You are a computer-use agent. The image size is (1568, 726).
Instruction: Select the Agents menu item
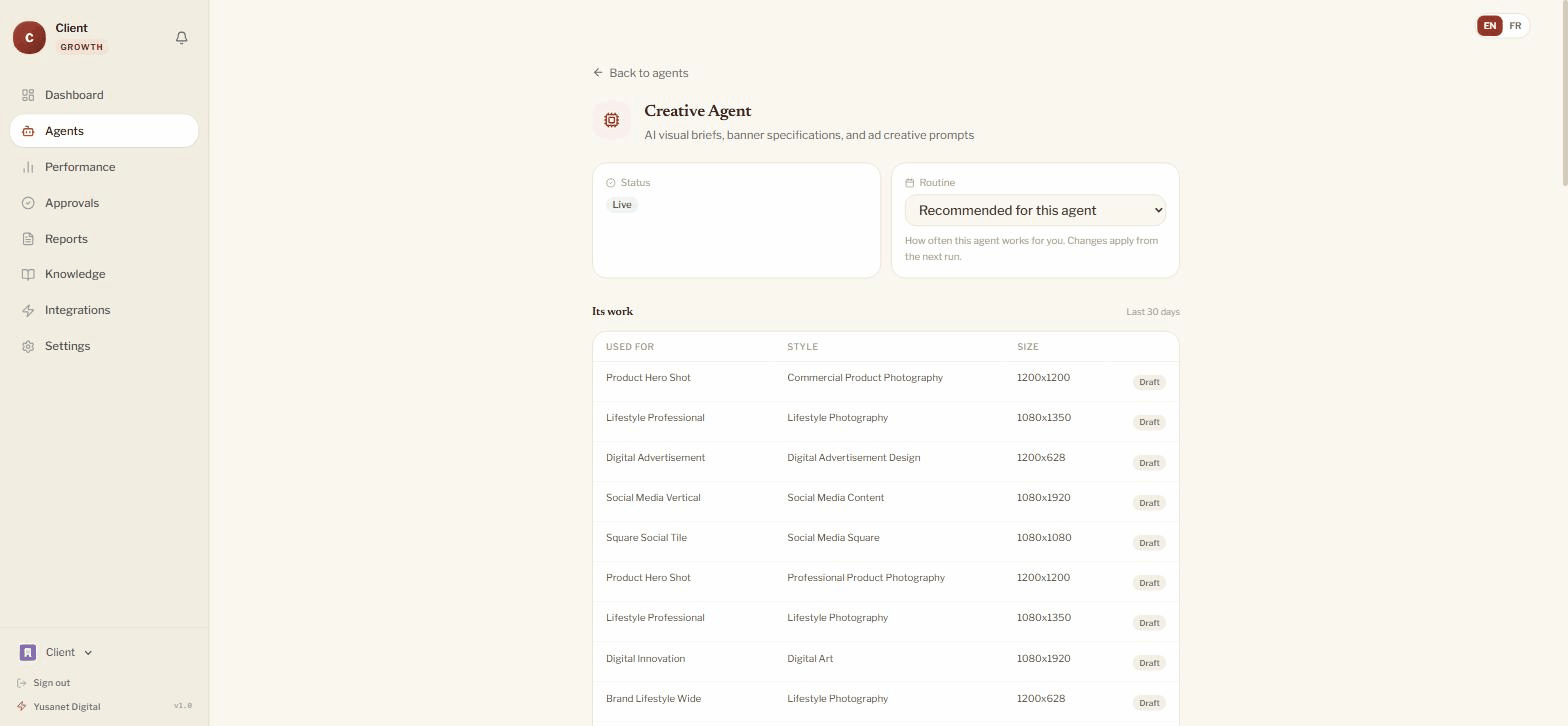pos(104,131)
